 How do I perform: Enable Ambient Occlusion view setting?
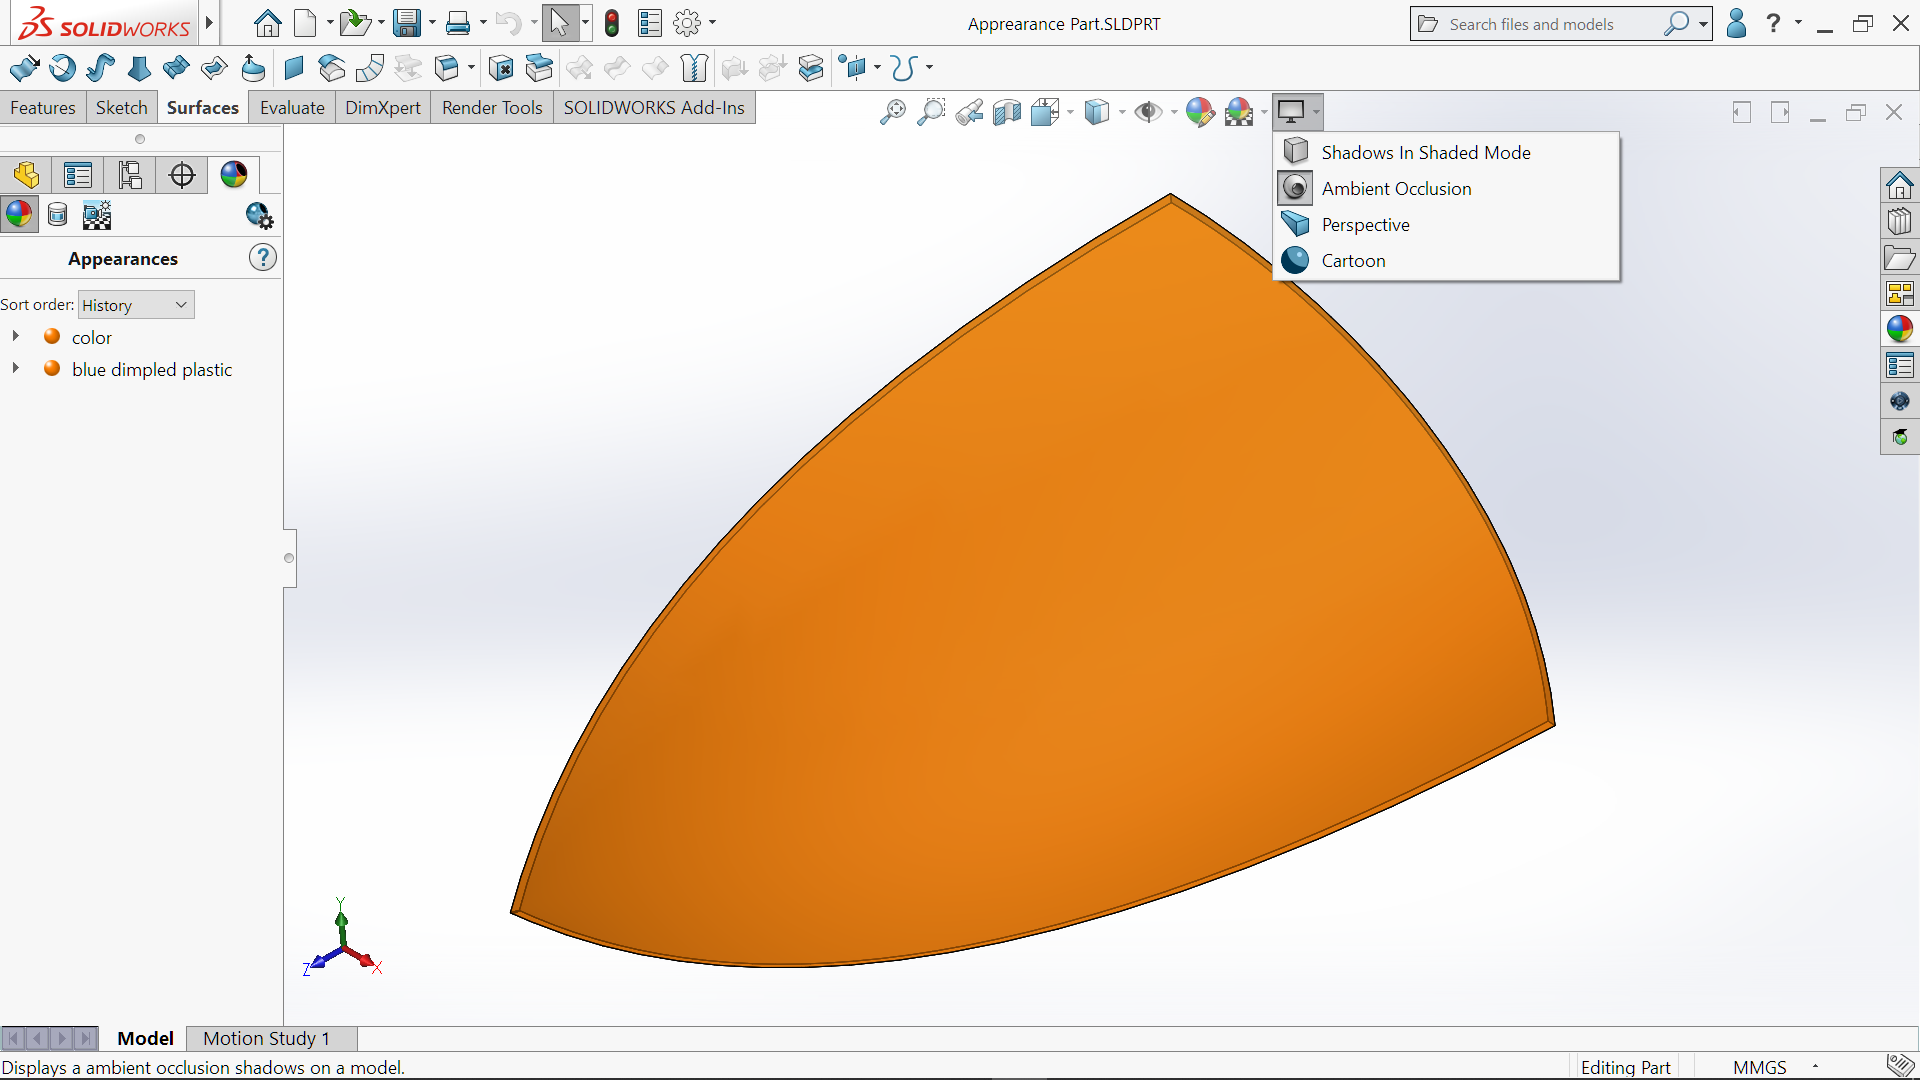(x=1396, y=188)
